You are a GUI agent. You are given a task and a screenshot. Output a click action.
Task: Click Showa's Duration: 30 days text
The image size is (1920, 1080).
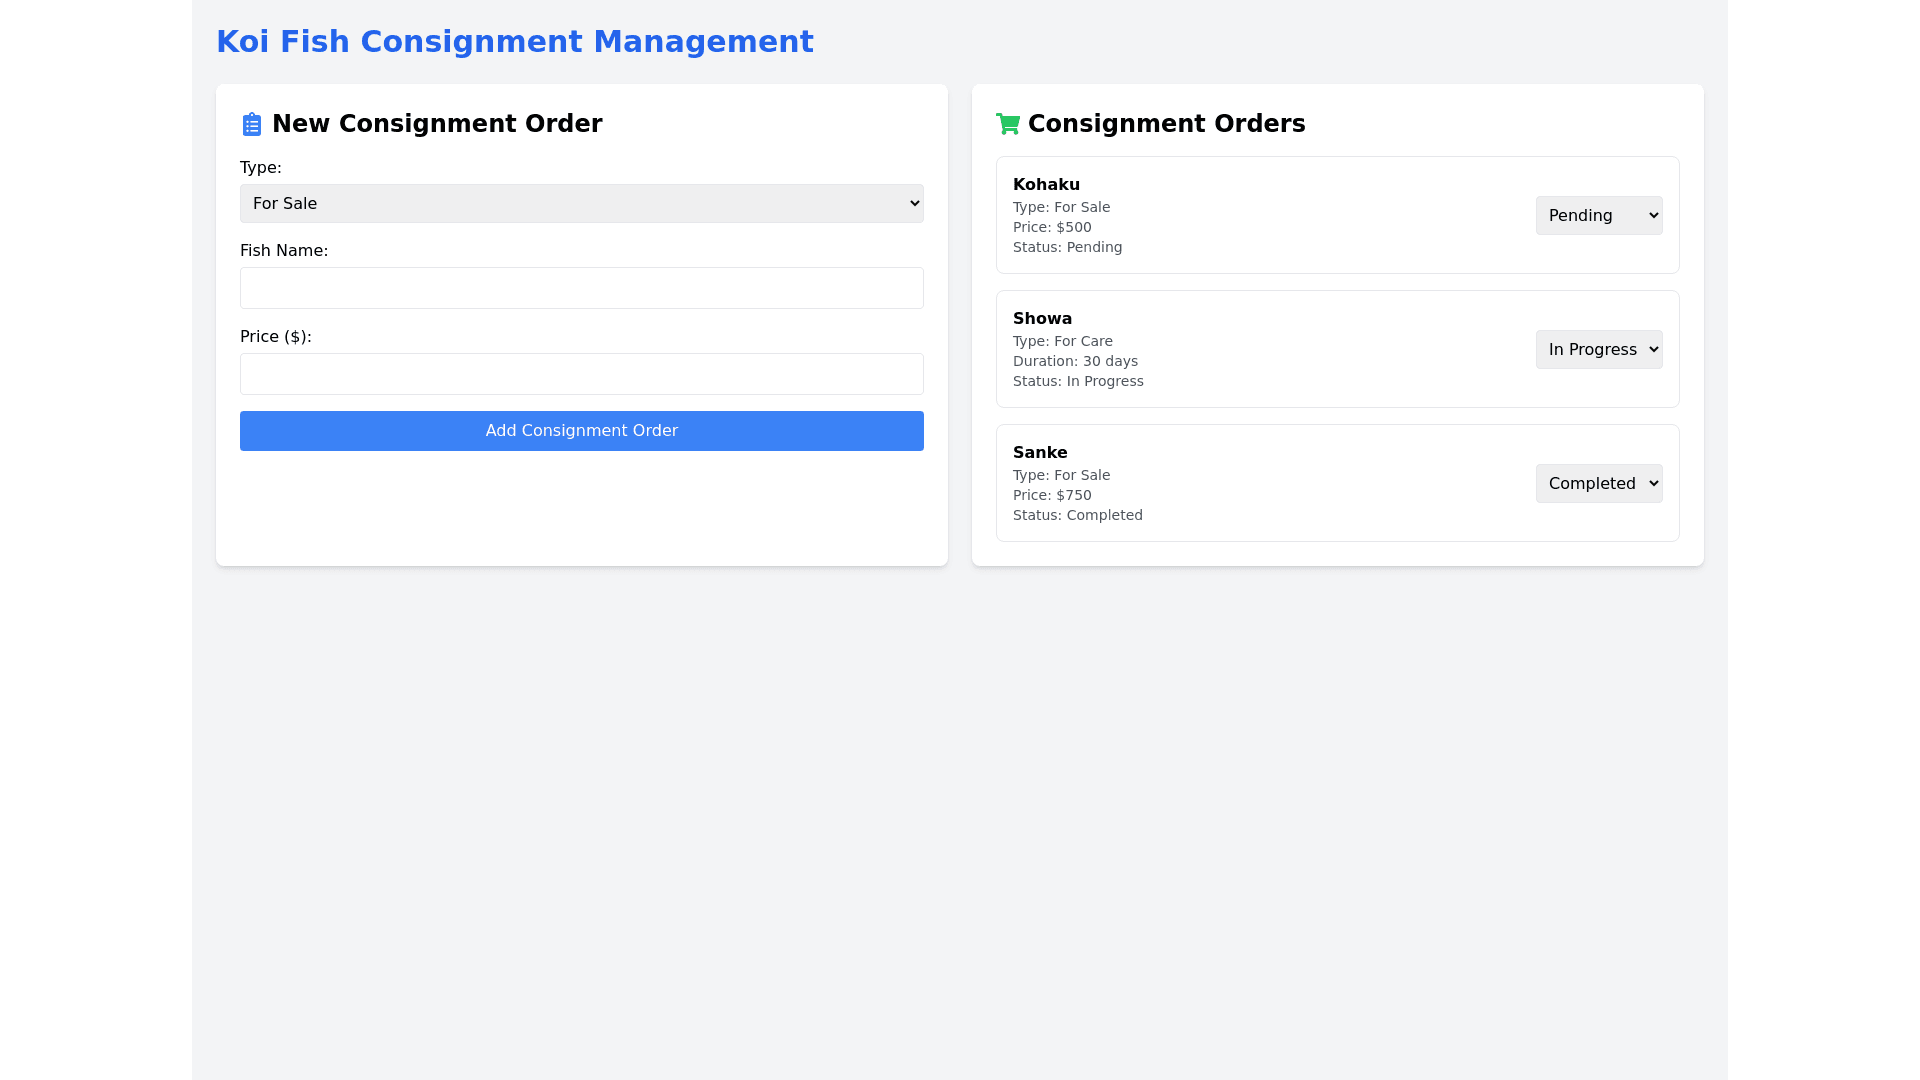click(1075, 362)
